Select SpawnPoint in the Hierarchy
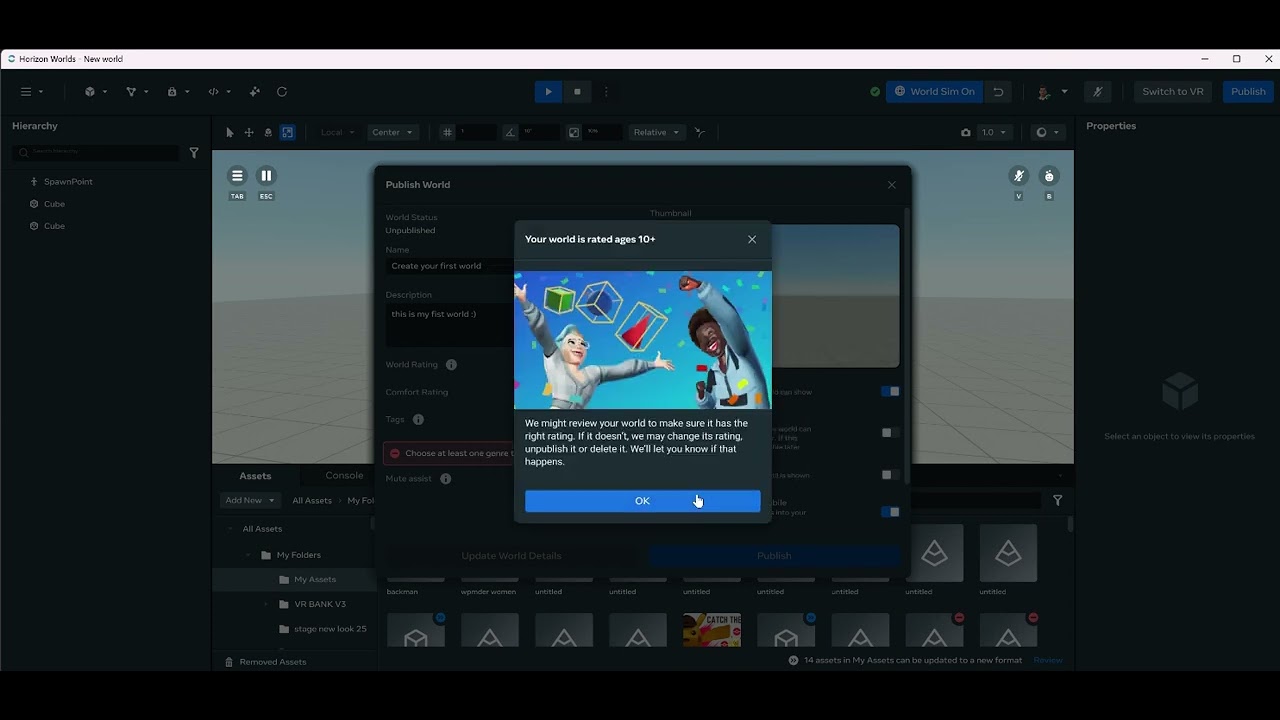Viewport: 1280px width, 720px height. pyautogui.click(x=68, y=182)
